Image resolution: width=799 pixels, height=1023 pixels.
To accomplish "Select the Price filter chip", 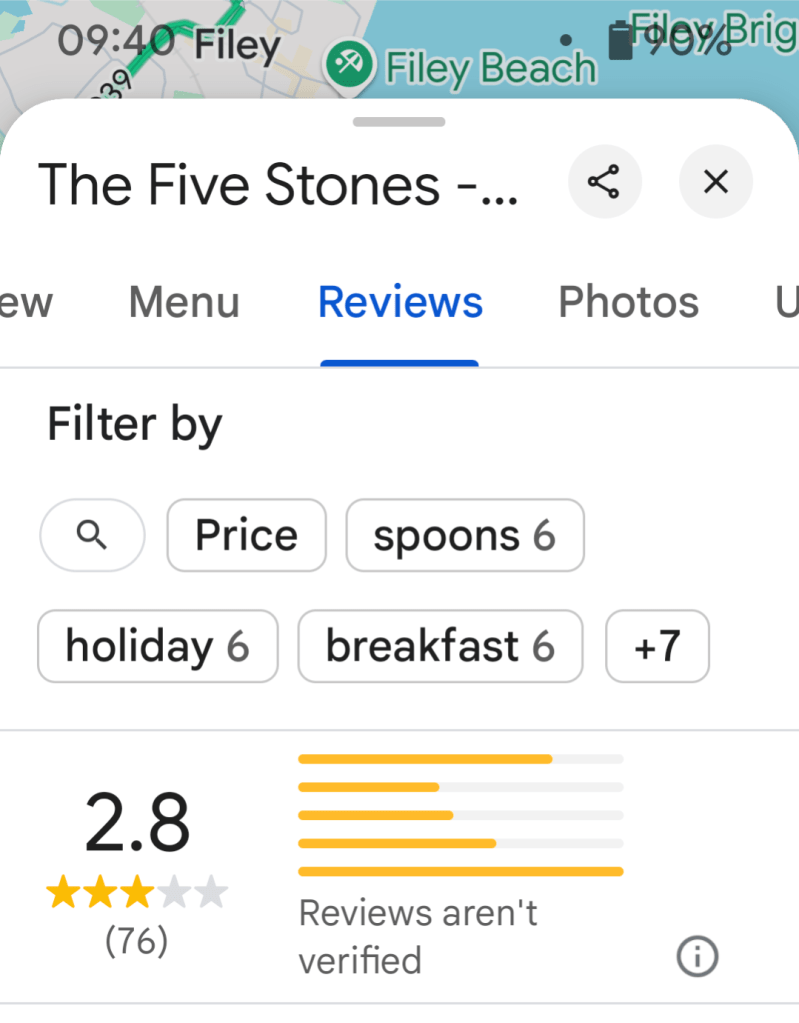I will pos(246,536).
